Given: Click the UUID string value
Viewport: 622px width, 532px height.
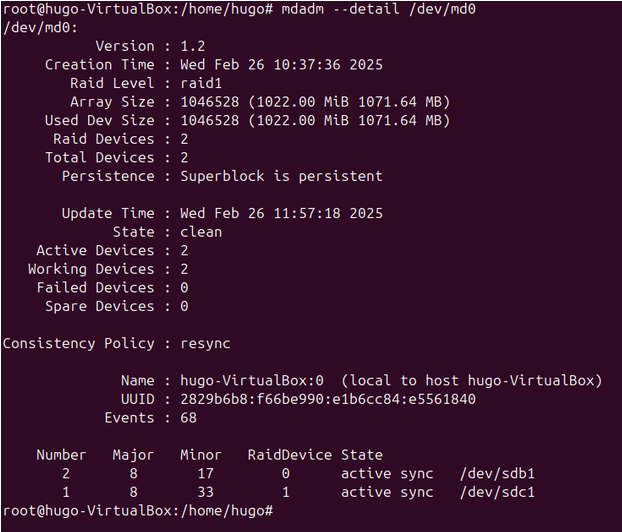Looking at the screenshot, I should pos(327,399).
